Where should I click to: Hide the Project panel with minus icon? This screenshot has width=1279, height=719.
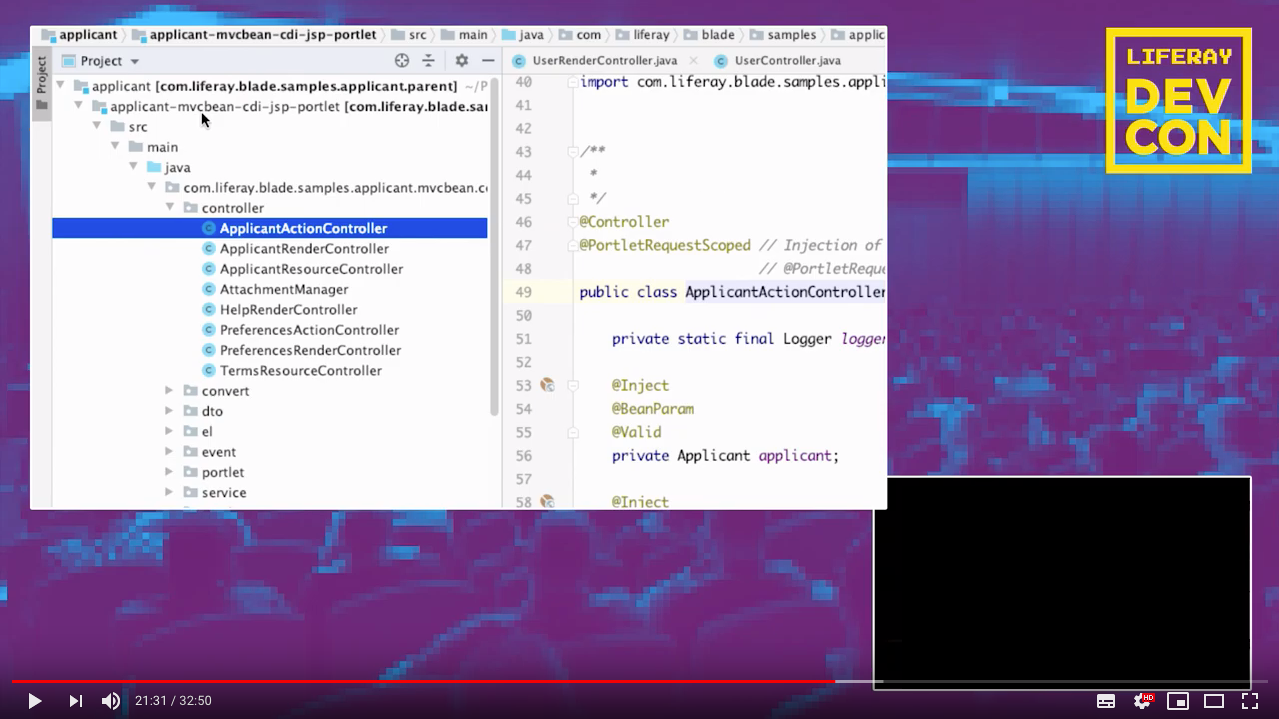tap(488, 61)
